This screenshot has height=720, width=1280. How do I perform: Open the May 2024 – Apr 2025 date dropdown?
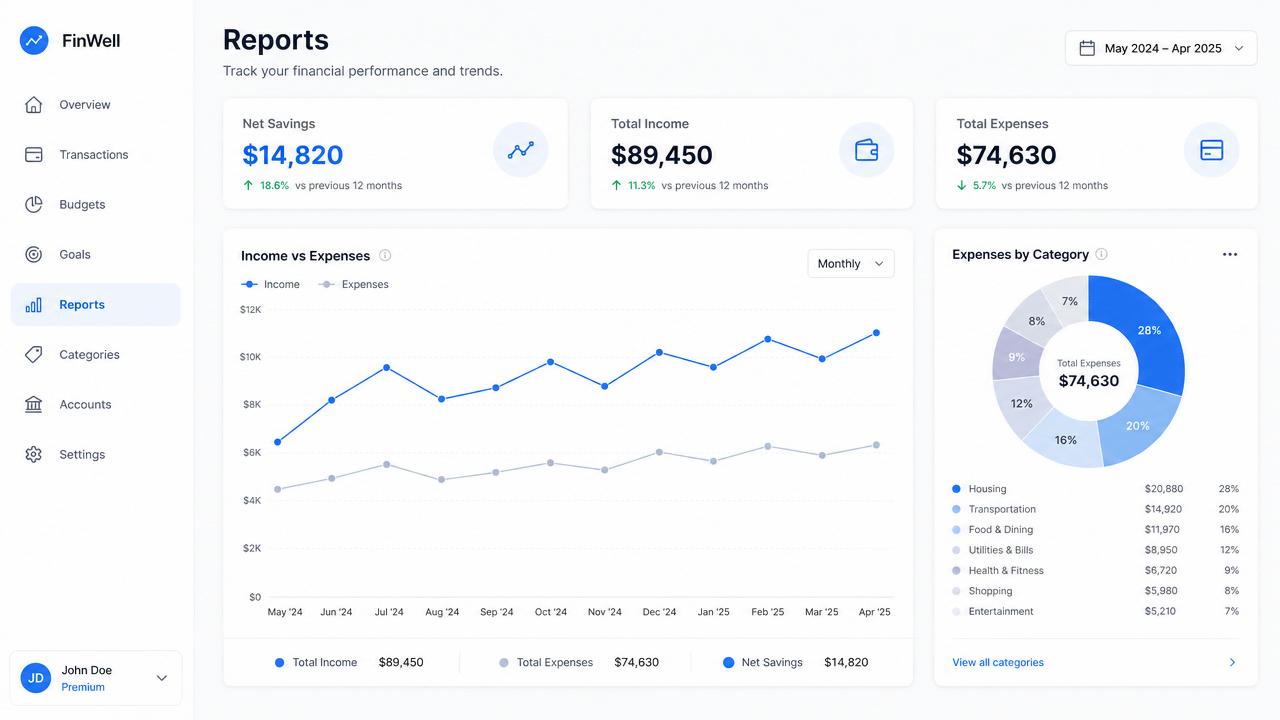click(1161, 48)
